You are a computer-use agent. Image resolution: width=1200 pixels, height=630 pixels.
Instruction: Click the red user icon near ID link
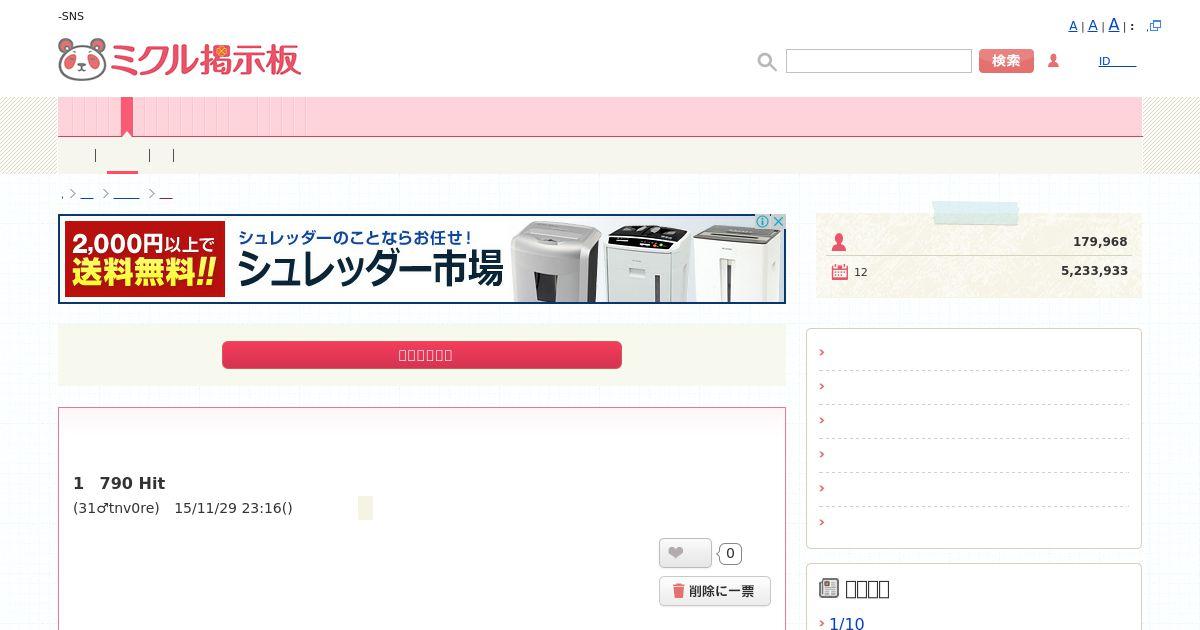[1053, 61]
